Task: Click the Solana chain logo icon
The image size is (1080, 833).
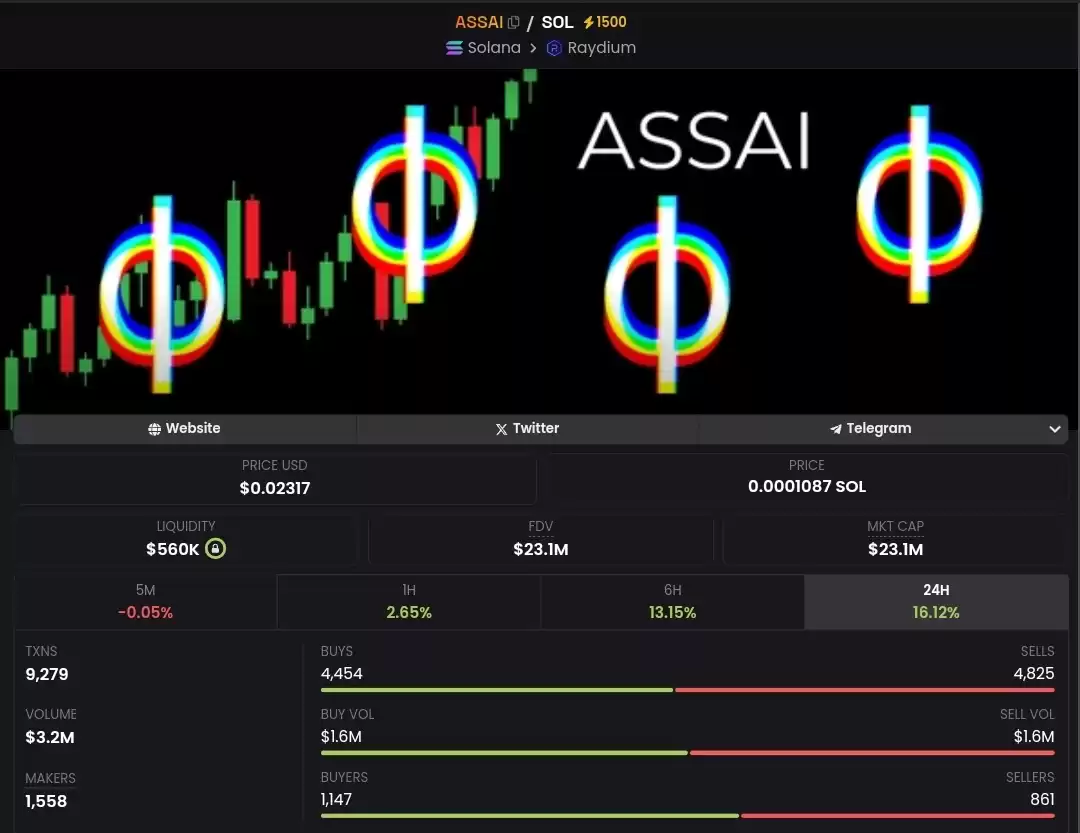Action: (454, 48)
